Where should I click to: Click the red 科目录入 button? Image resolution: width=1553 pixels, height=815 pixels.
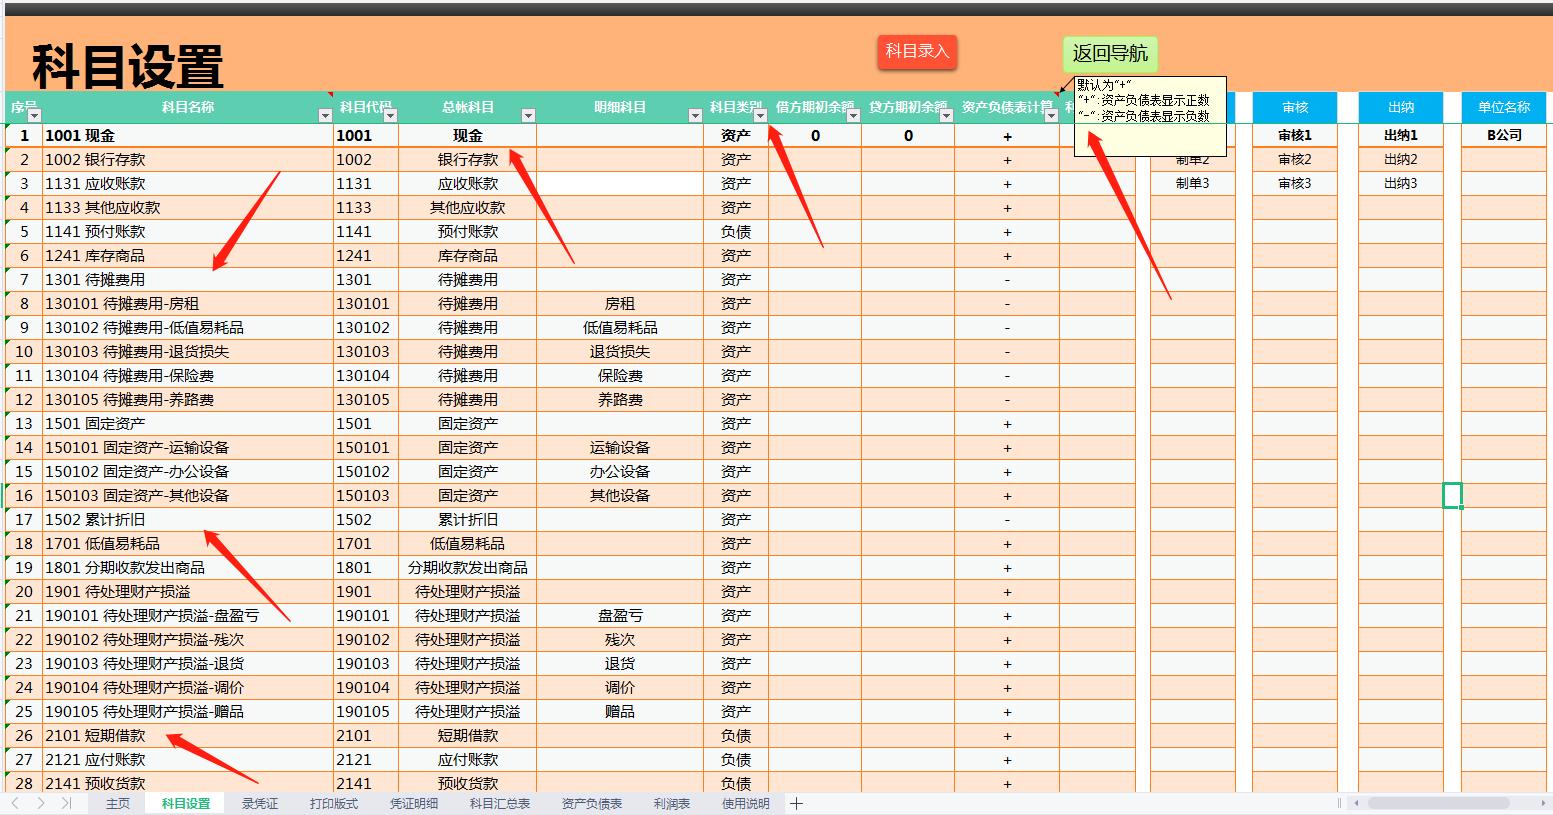[916, 52]
